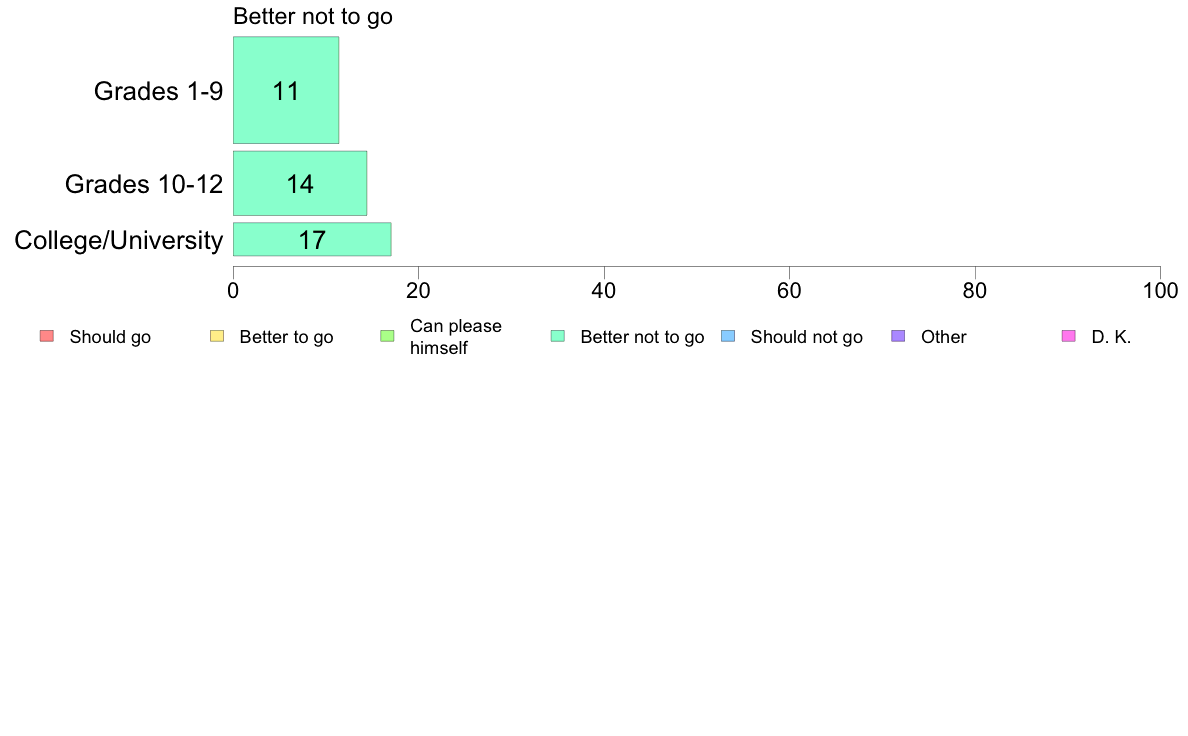Click the yellow Better to go swatch
This screenshot has height=736, width=1188.
coord(217,337)
